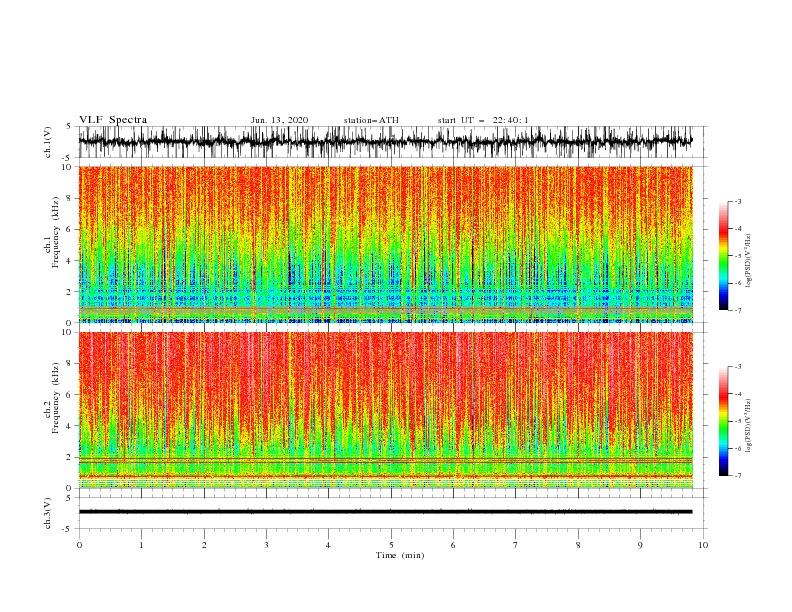This screenshot has height=612, width=792.
Task: Click the "8" kHz tick on the ch.1 frequency axis
Action: tap(70, 198)
